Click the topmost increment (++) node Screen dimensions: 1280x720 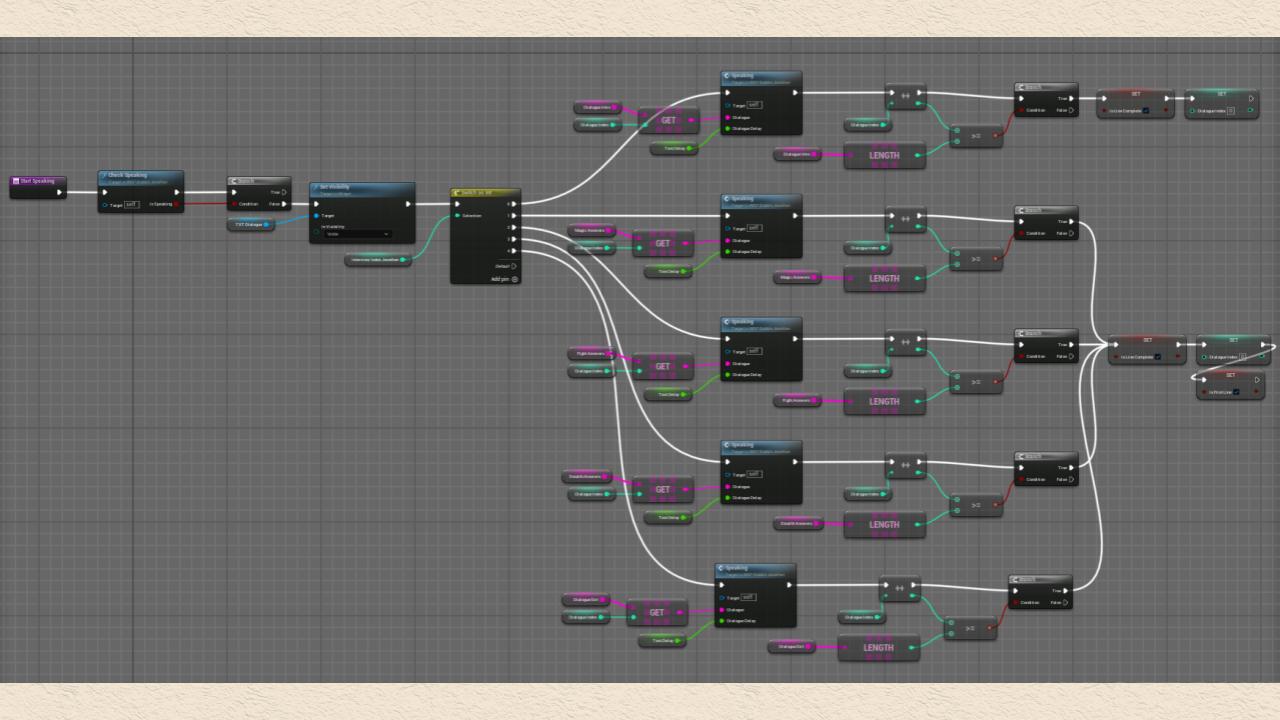(905, 96)
